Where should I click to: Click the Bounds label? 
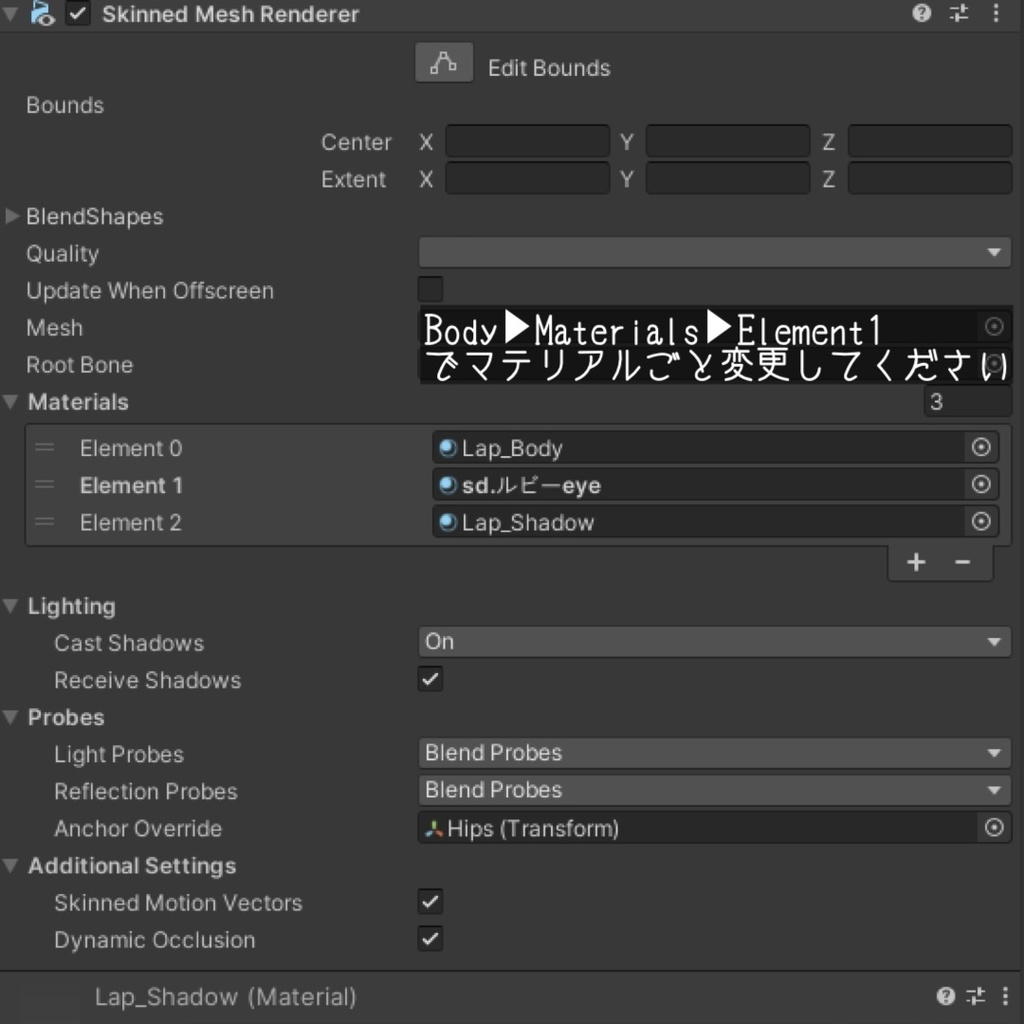[65, 106]
